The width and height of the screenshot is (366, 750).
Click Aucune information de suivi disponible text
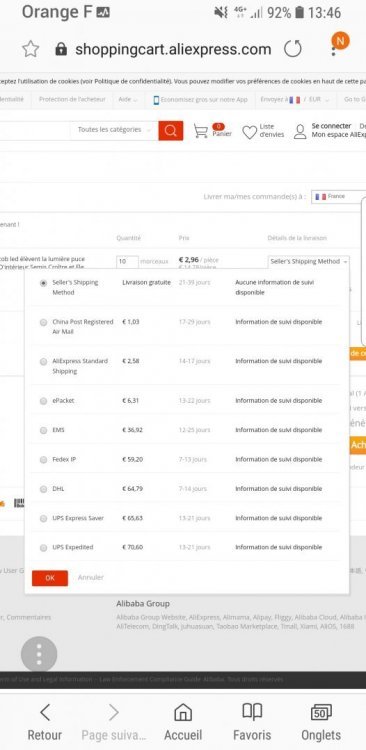(x=275, y=287)
